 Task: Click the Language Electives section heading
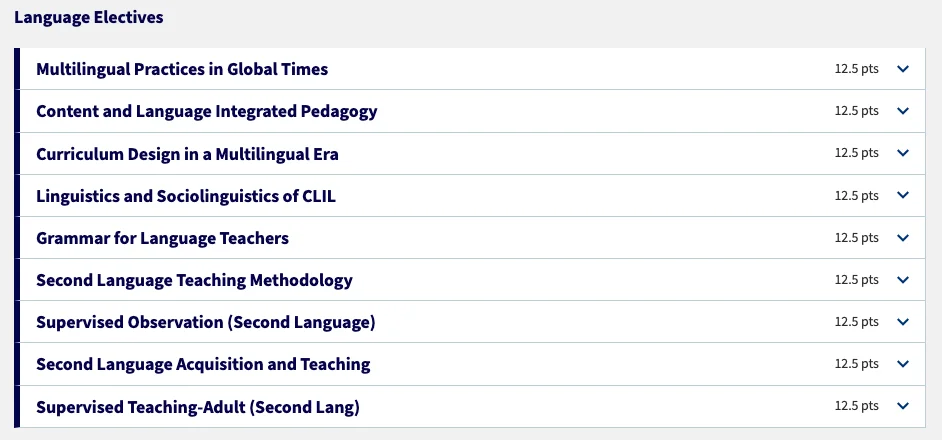[x=89, y=17]
